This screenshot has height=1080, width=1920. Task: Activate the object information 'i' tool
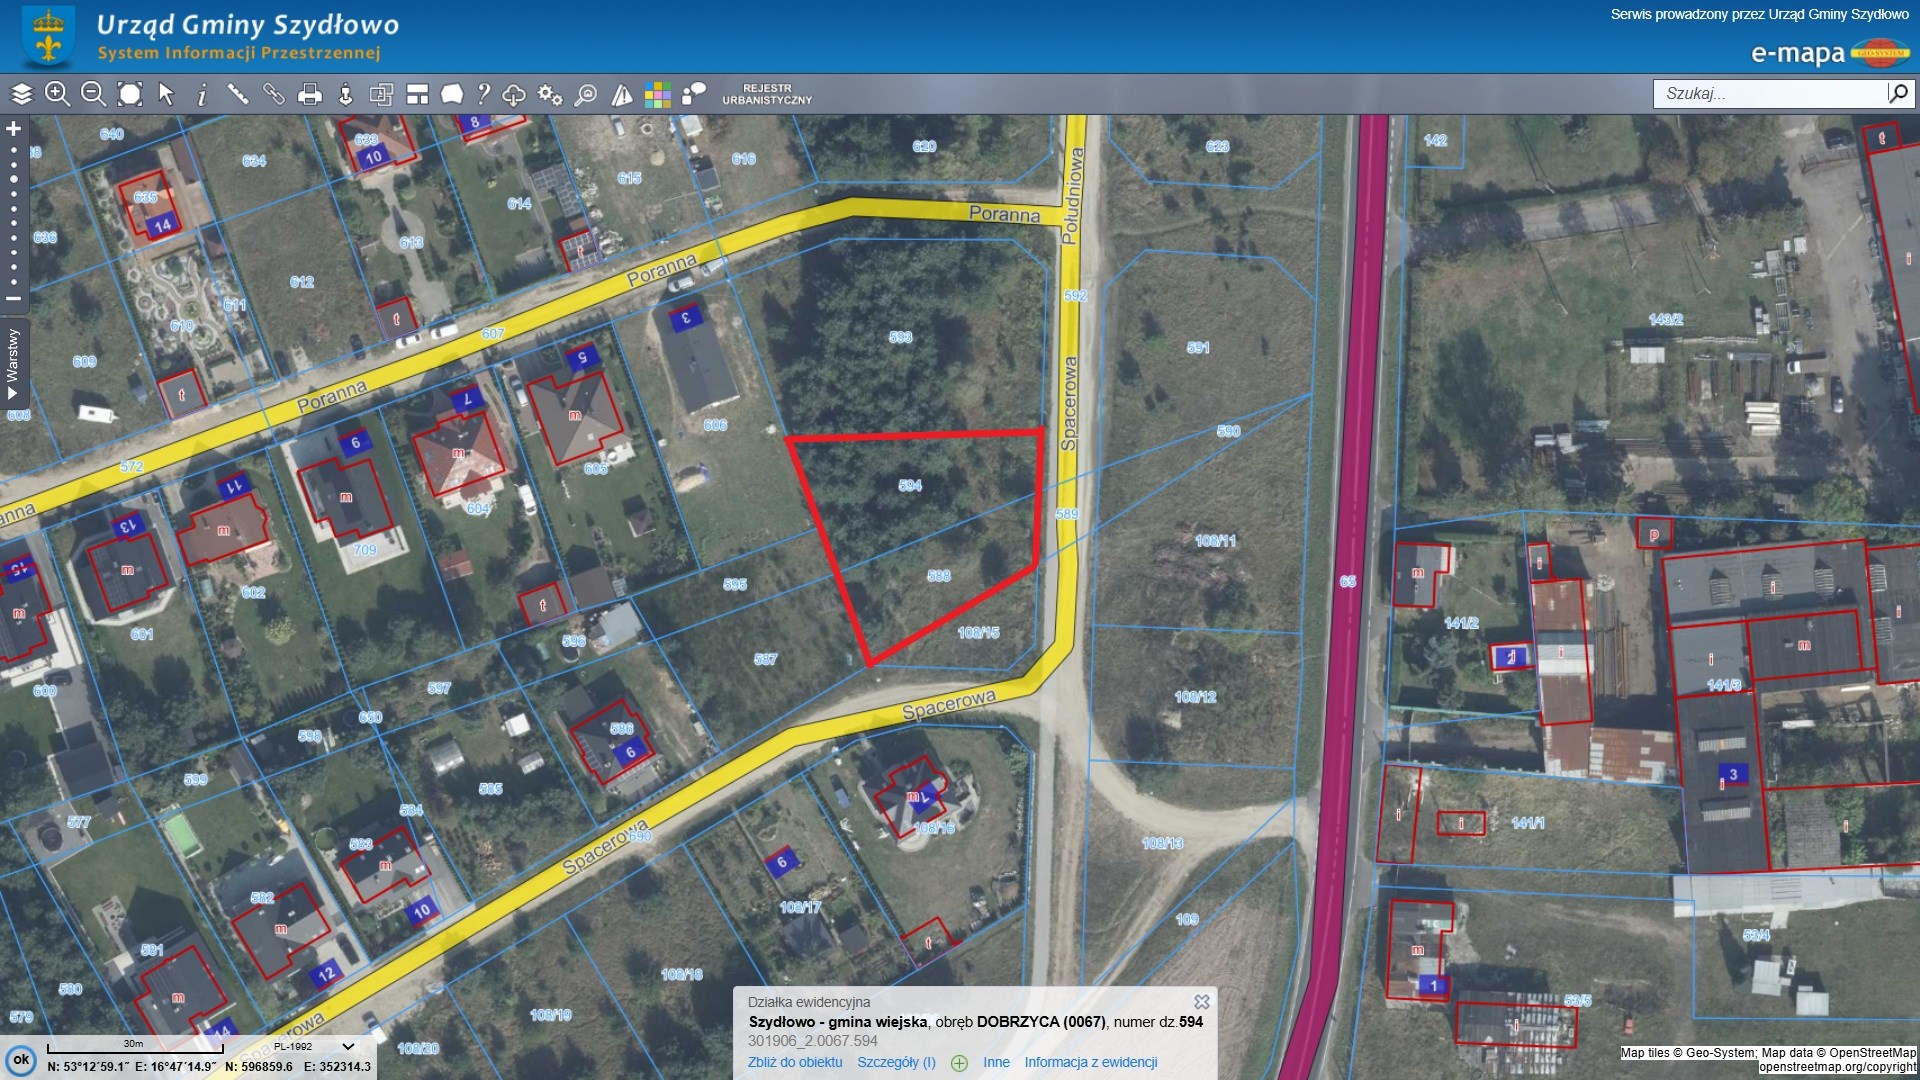tap(202, 94)
